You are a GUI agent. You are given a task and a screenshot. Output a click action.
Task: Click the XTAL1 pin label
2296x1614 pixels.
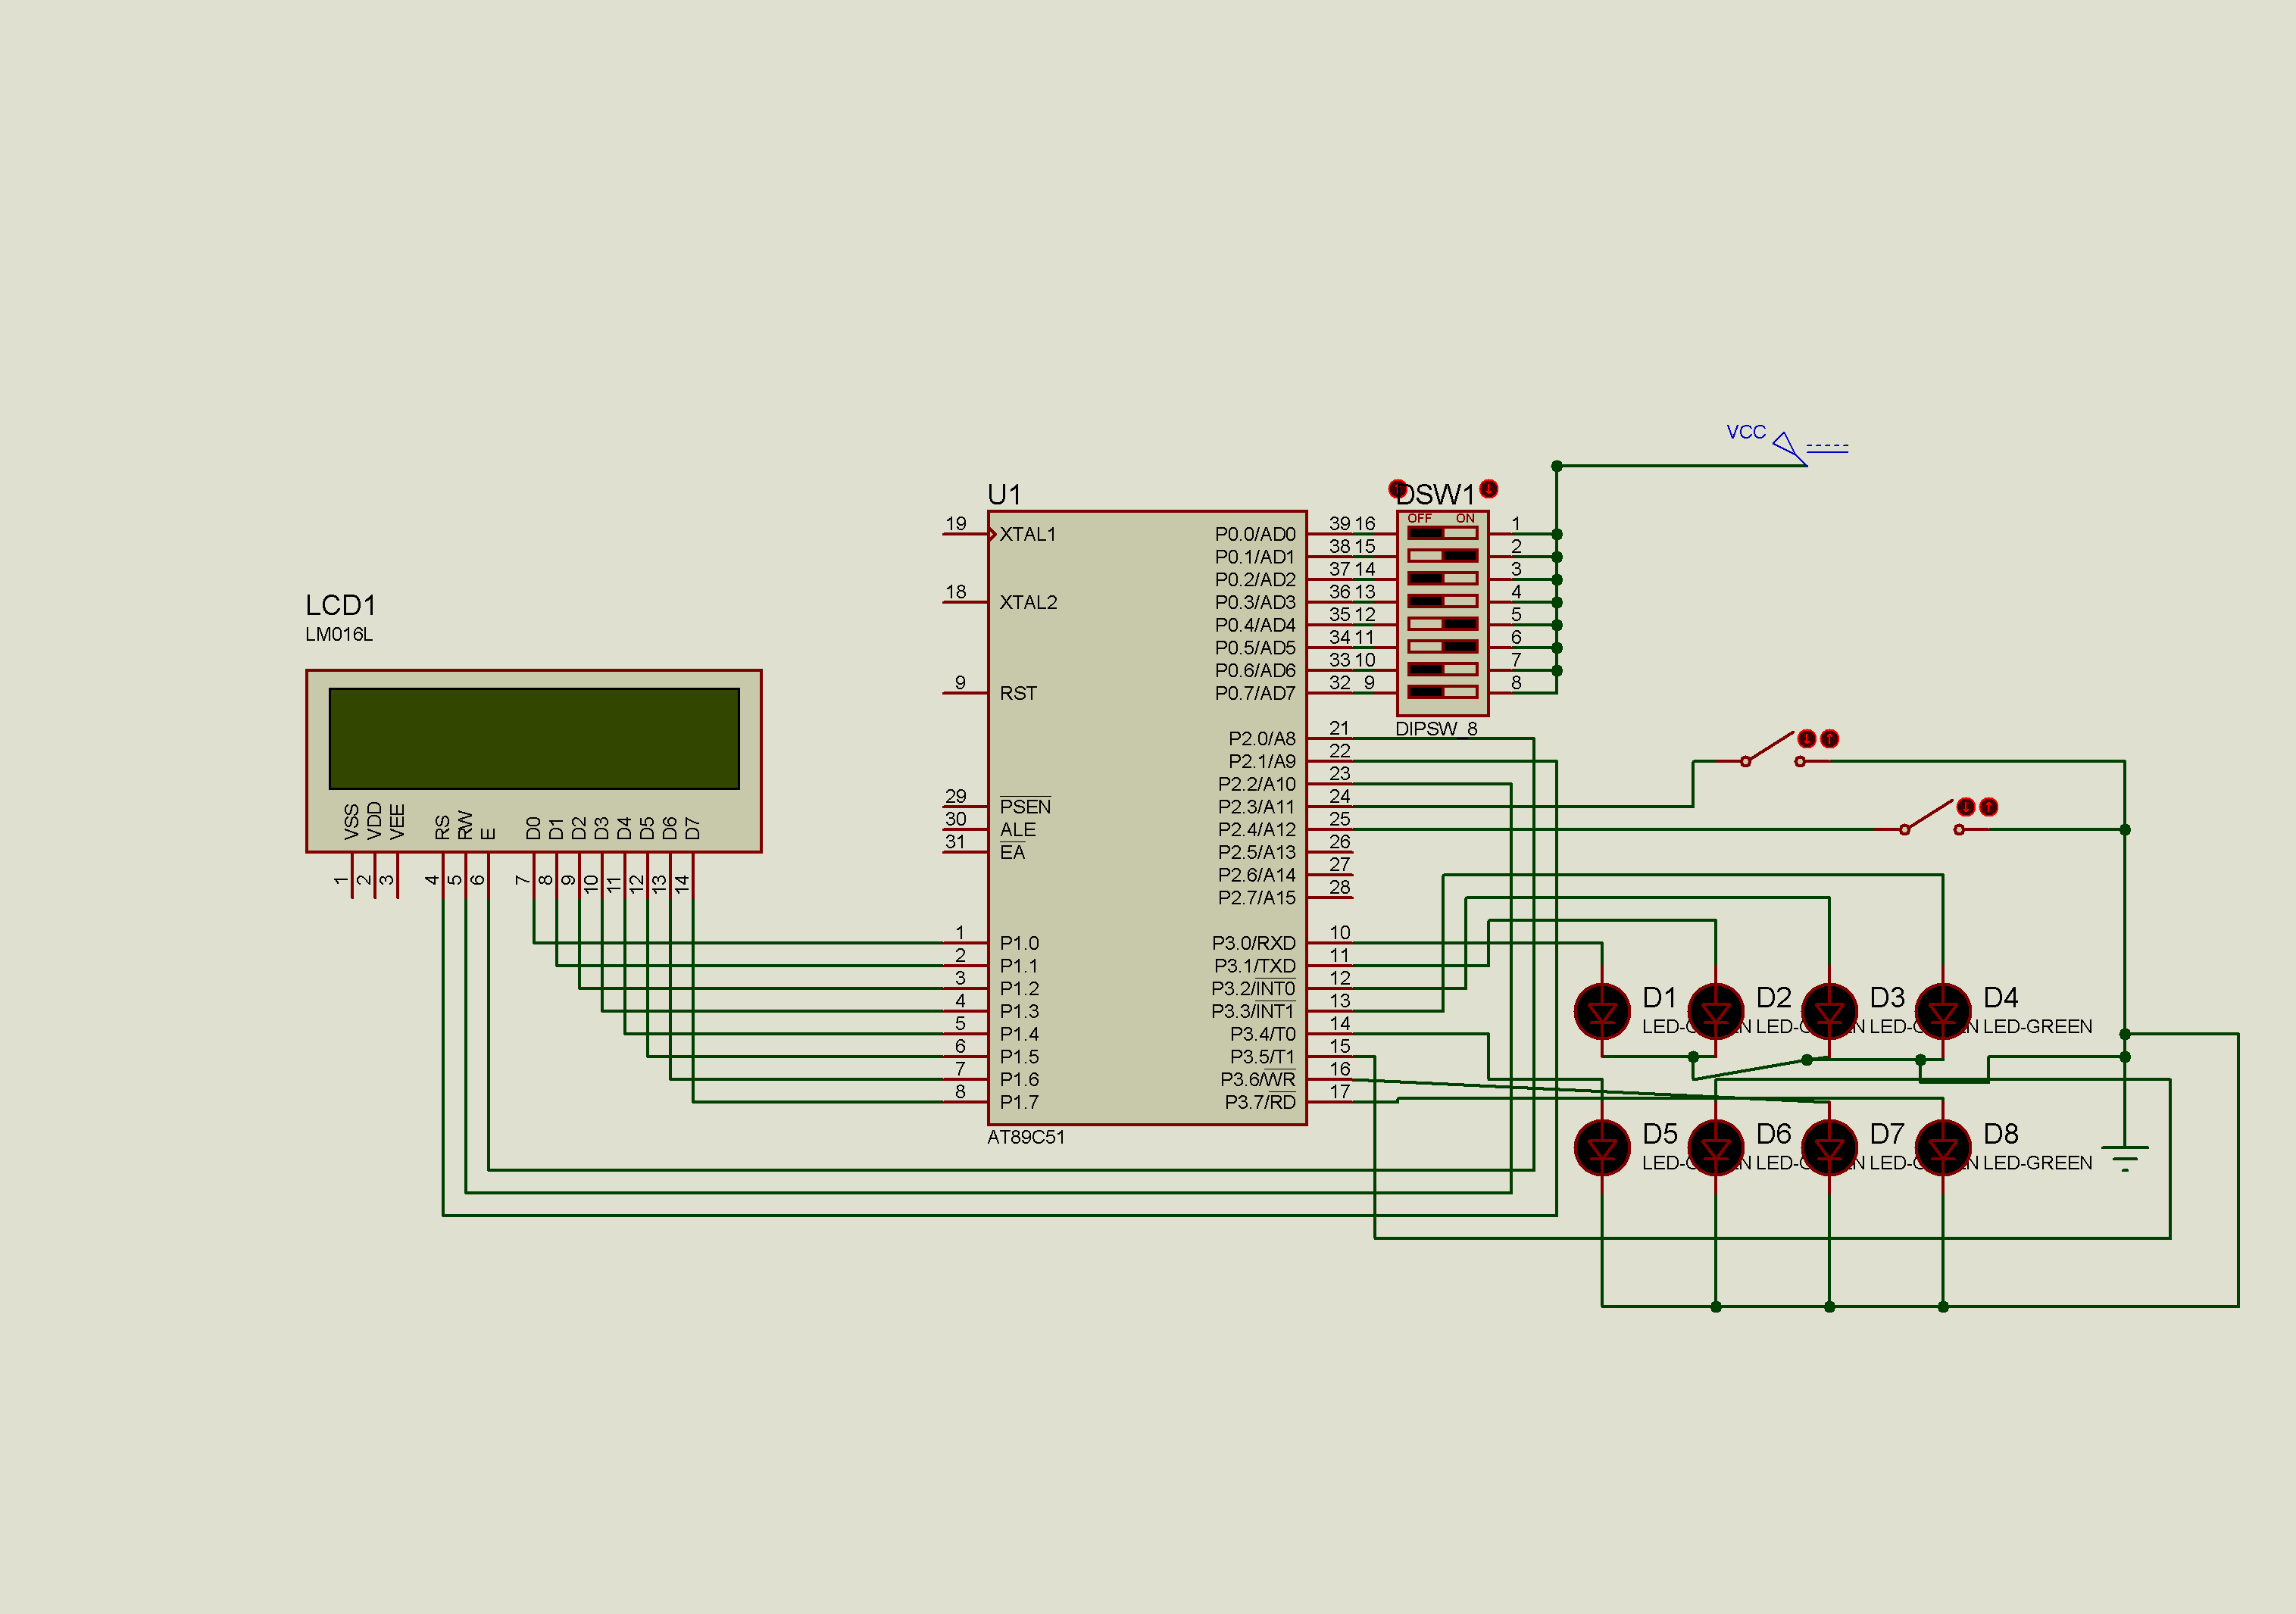coord(1028,534)
